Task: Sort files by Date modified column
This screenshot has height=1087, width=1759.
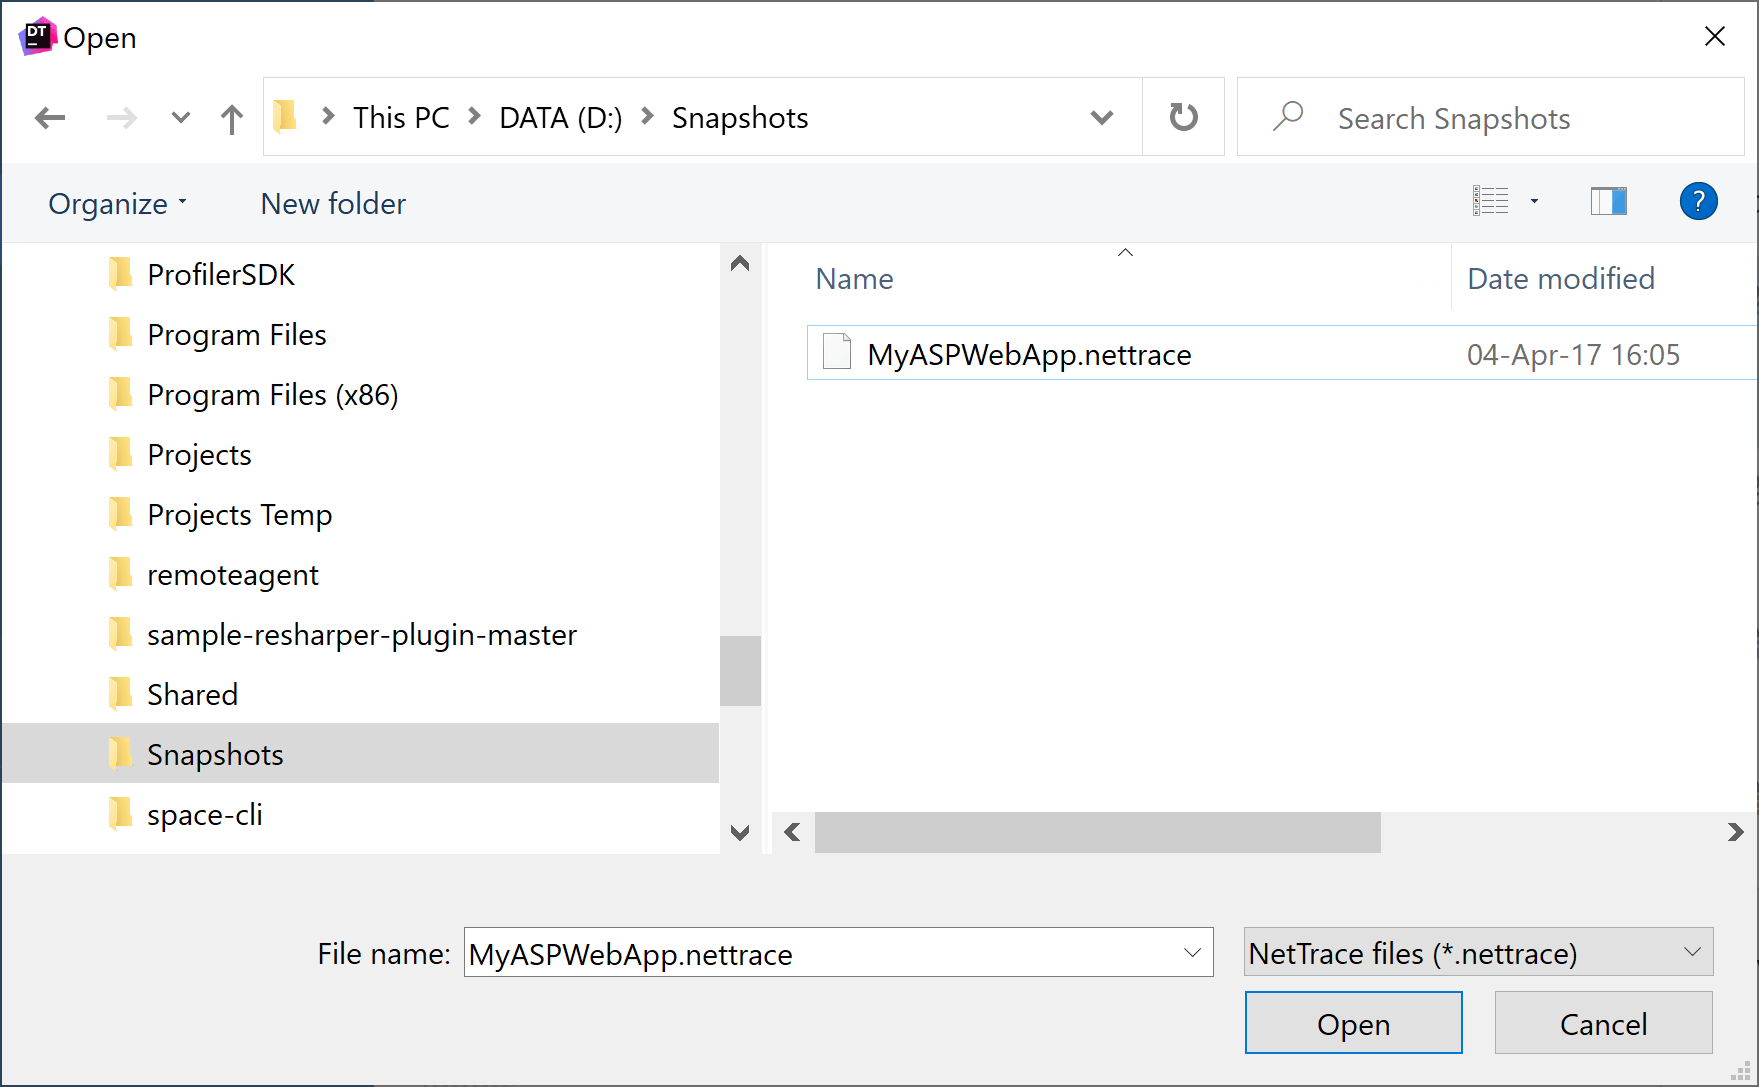Action: point(1560,279)
